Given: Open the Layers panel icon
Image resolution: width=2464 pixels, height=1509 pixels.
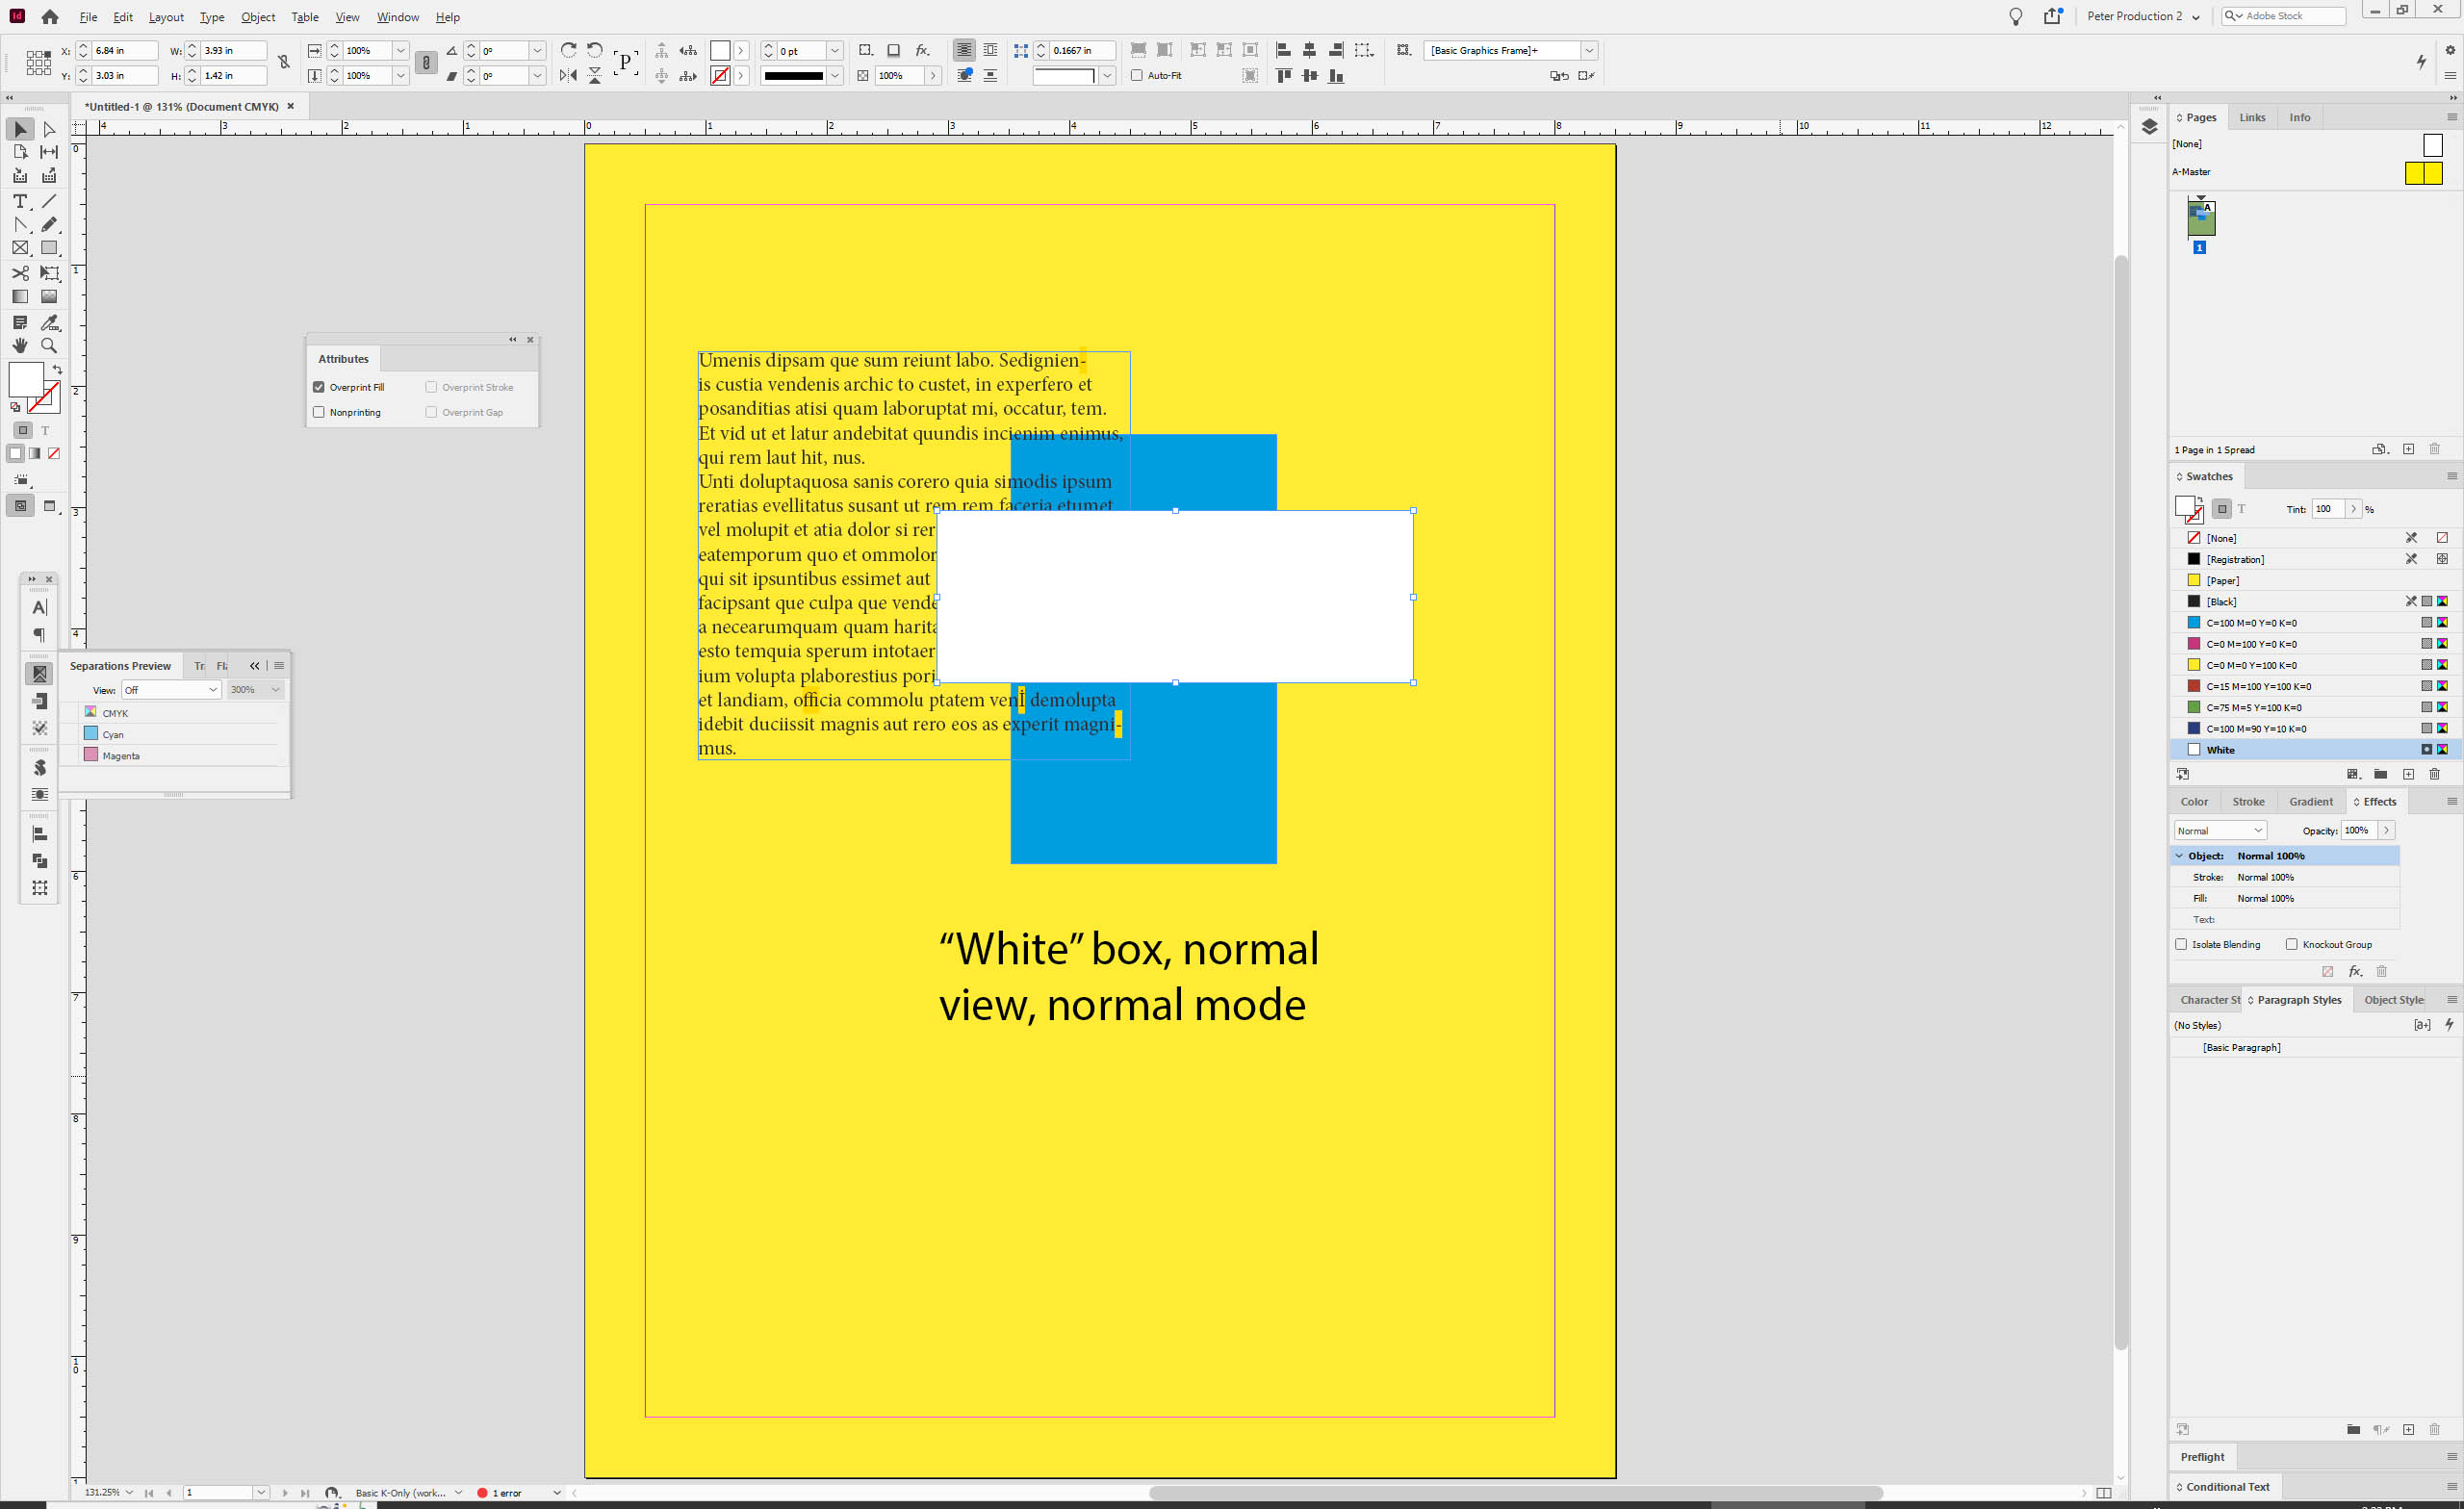Looking at the screenshot, I should click(x=2149, y=127).
